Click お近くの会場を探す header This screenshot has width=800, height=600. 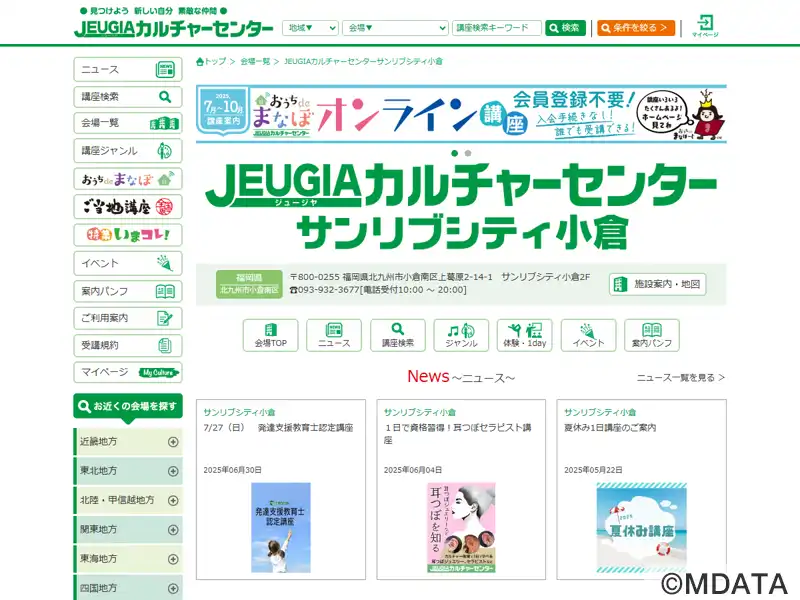click(128, 407)
